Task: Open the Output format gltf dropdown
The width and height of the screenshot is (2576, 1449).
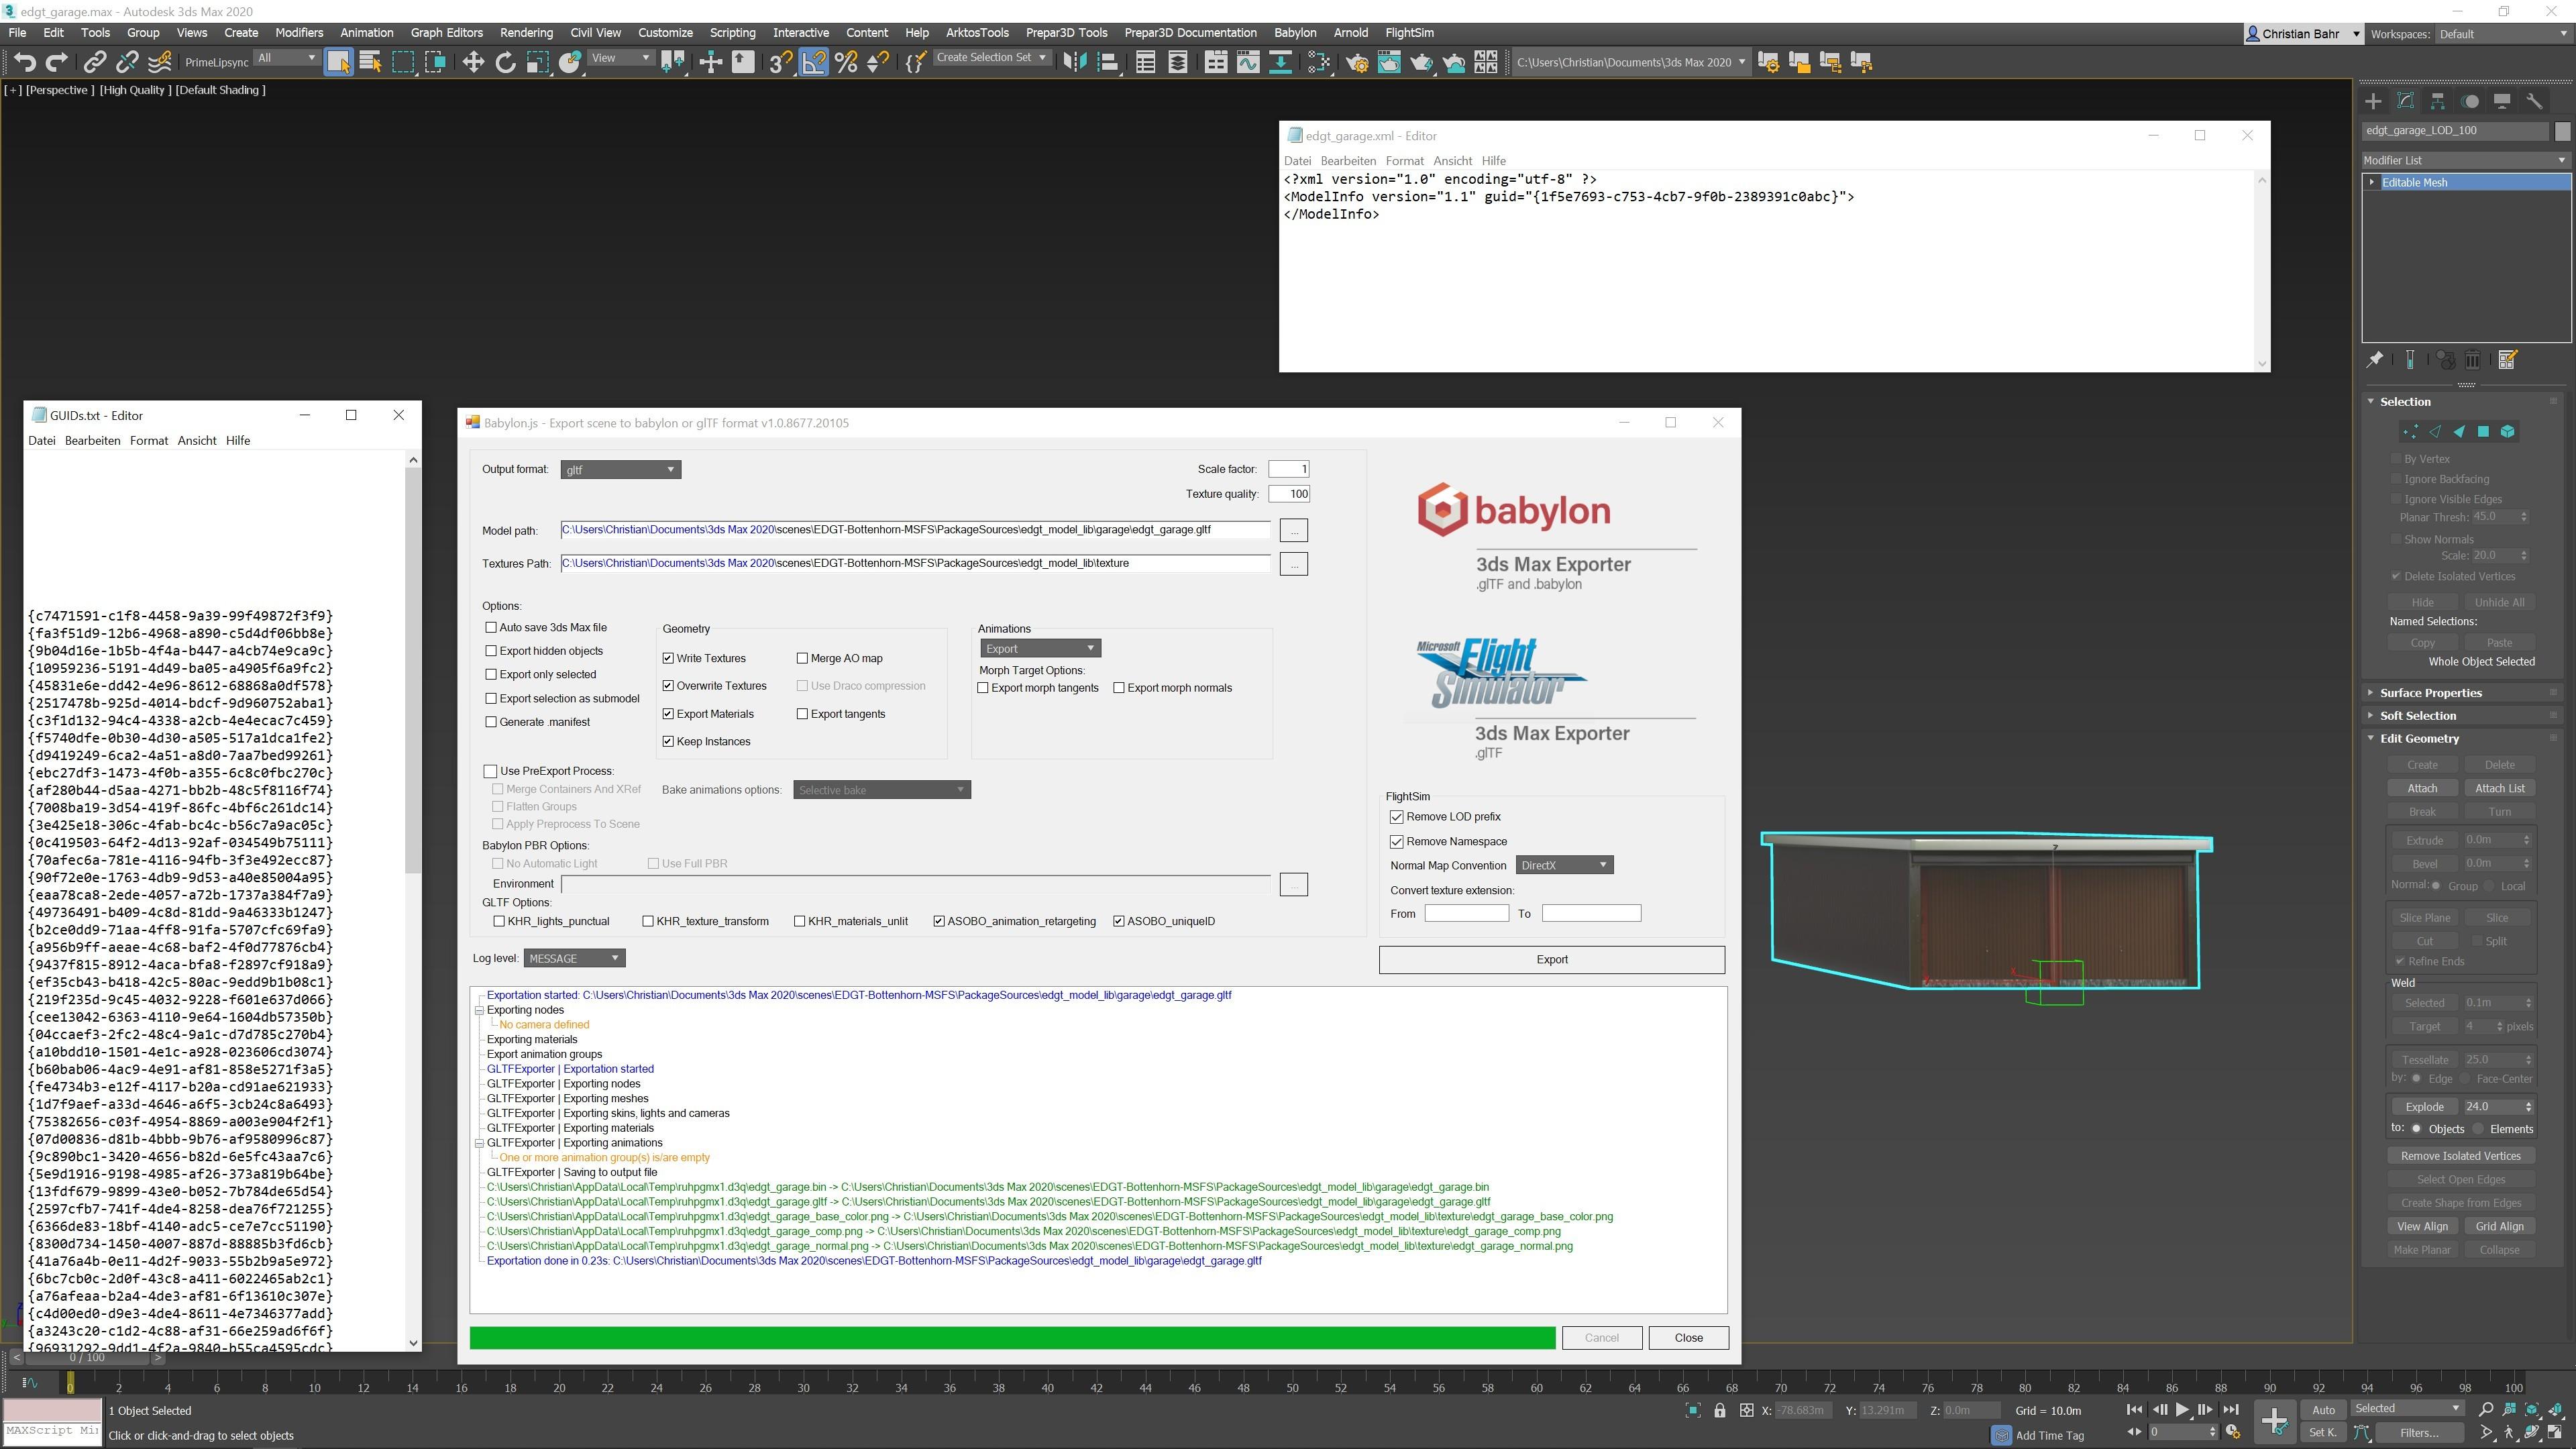Action: 620,470
